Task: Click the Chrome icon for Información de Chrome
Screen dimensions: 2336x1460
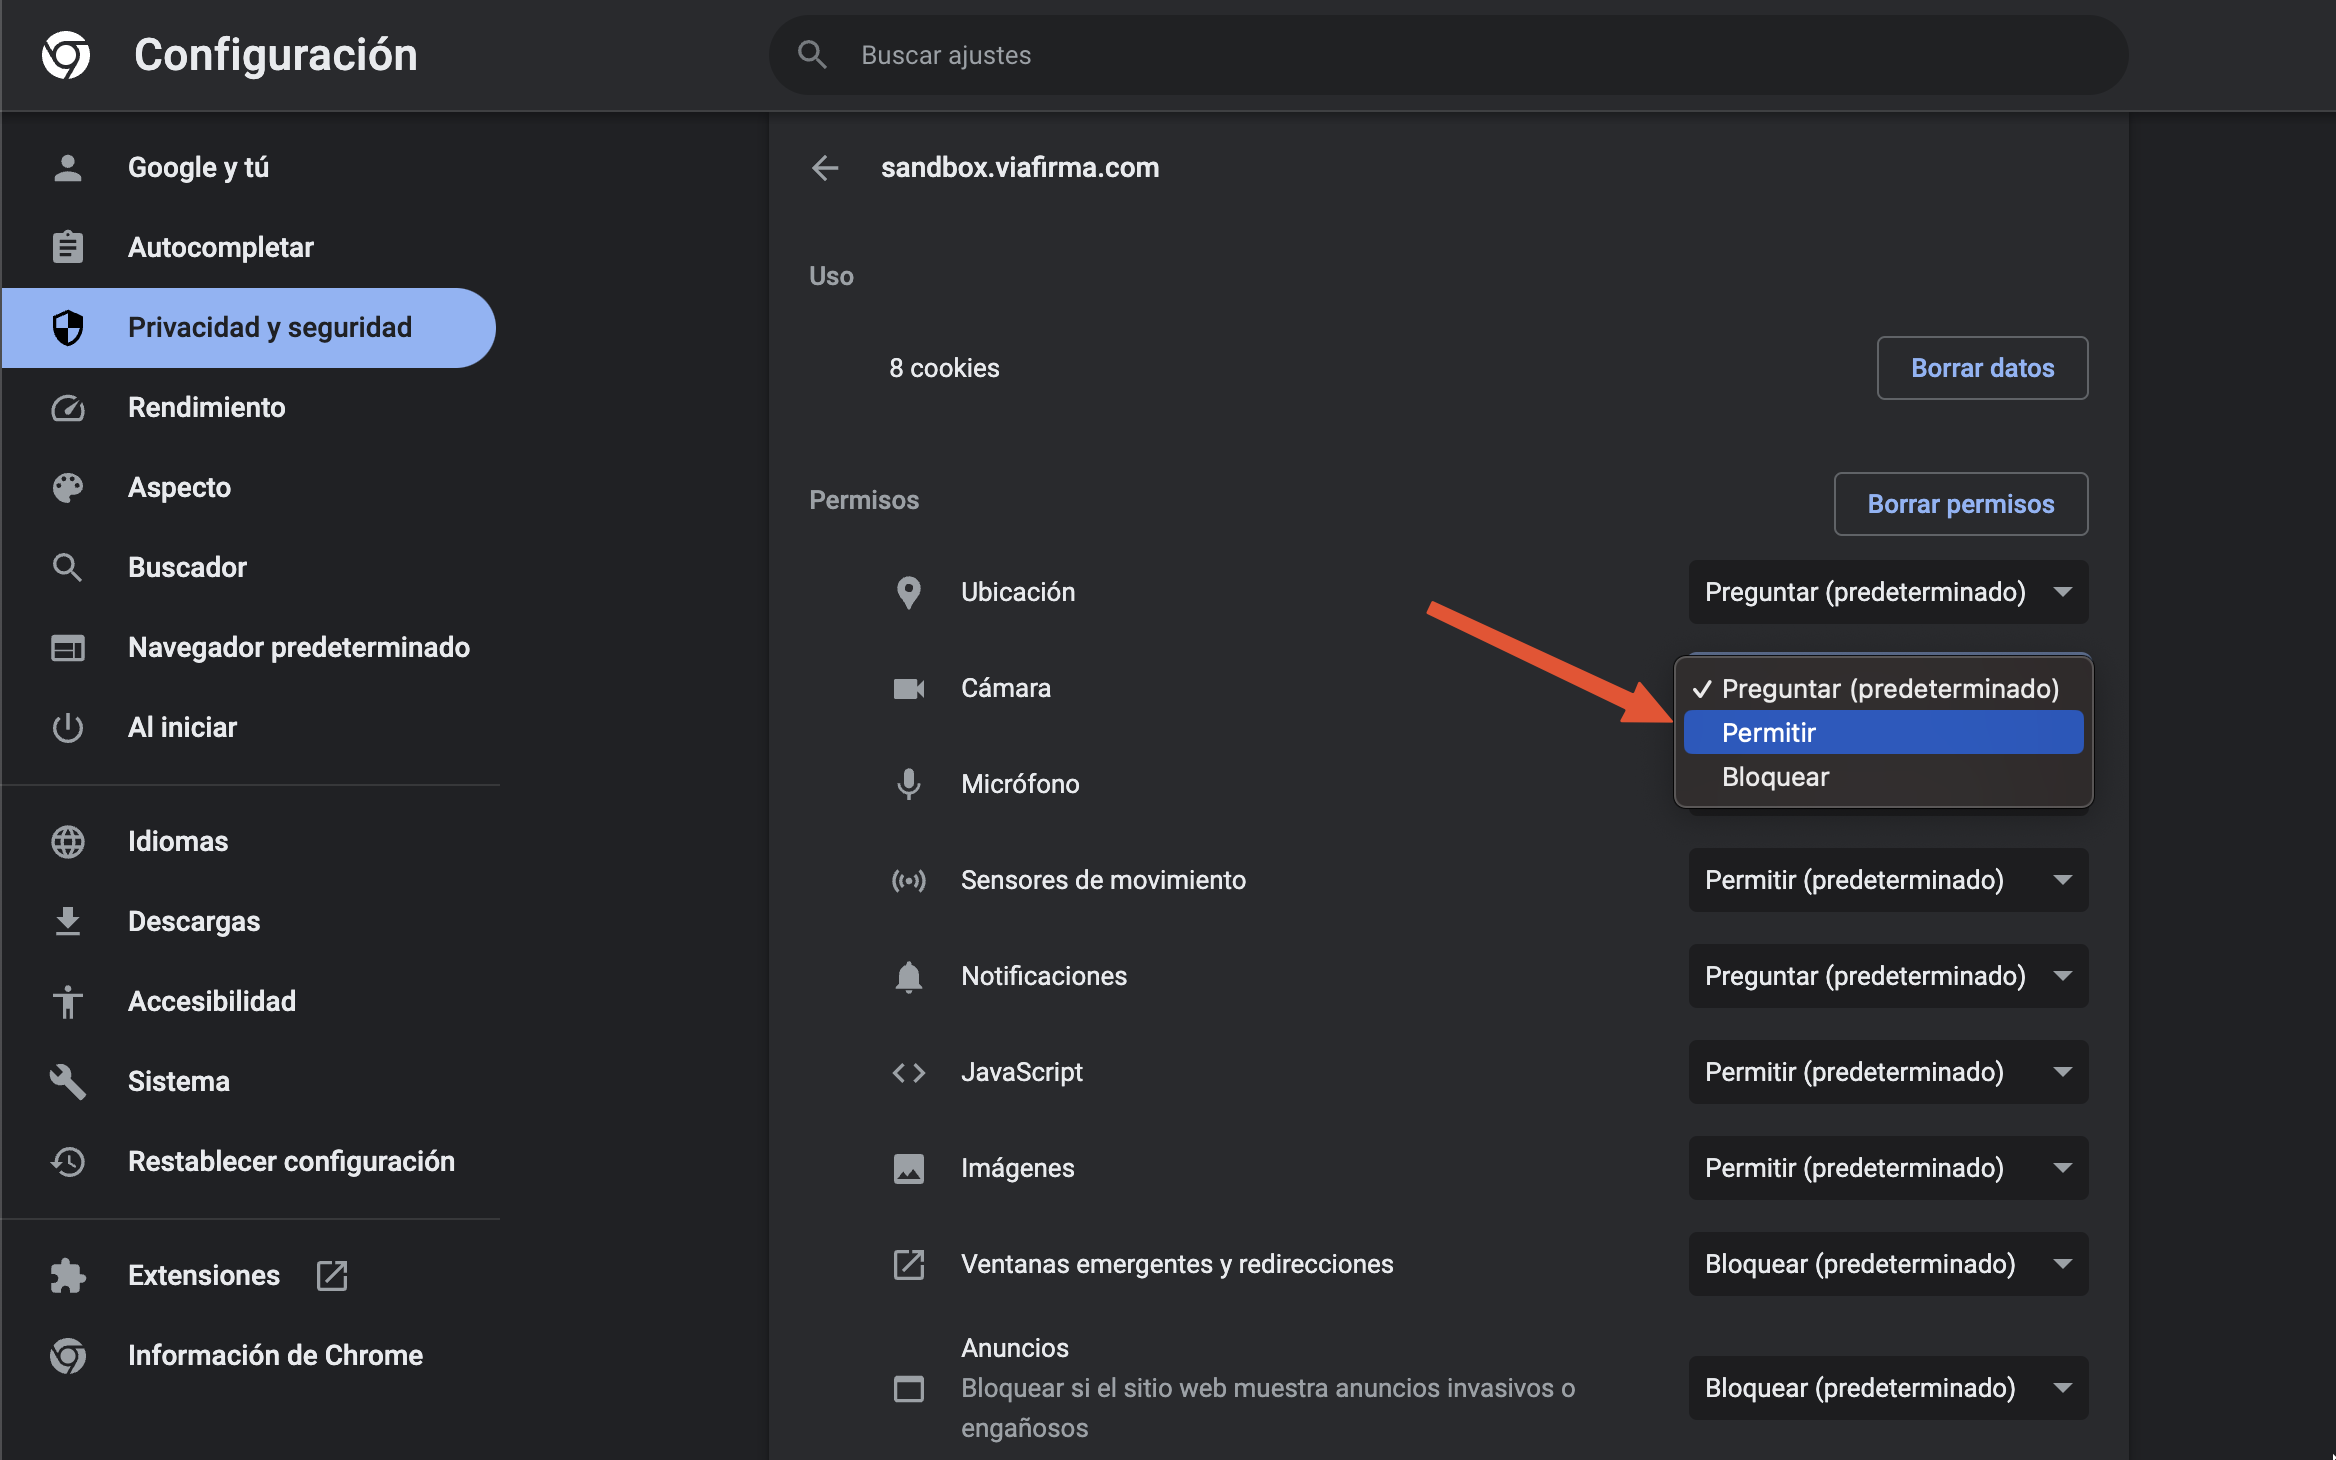Action: [68, 1355]
